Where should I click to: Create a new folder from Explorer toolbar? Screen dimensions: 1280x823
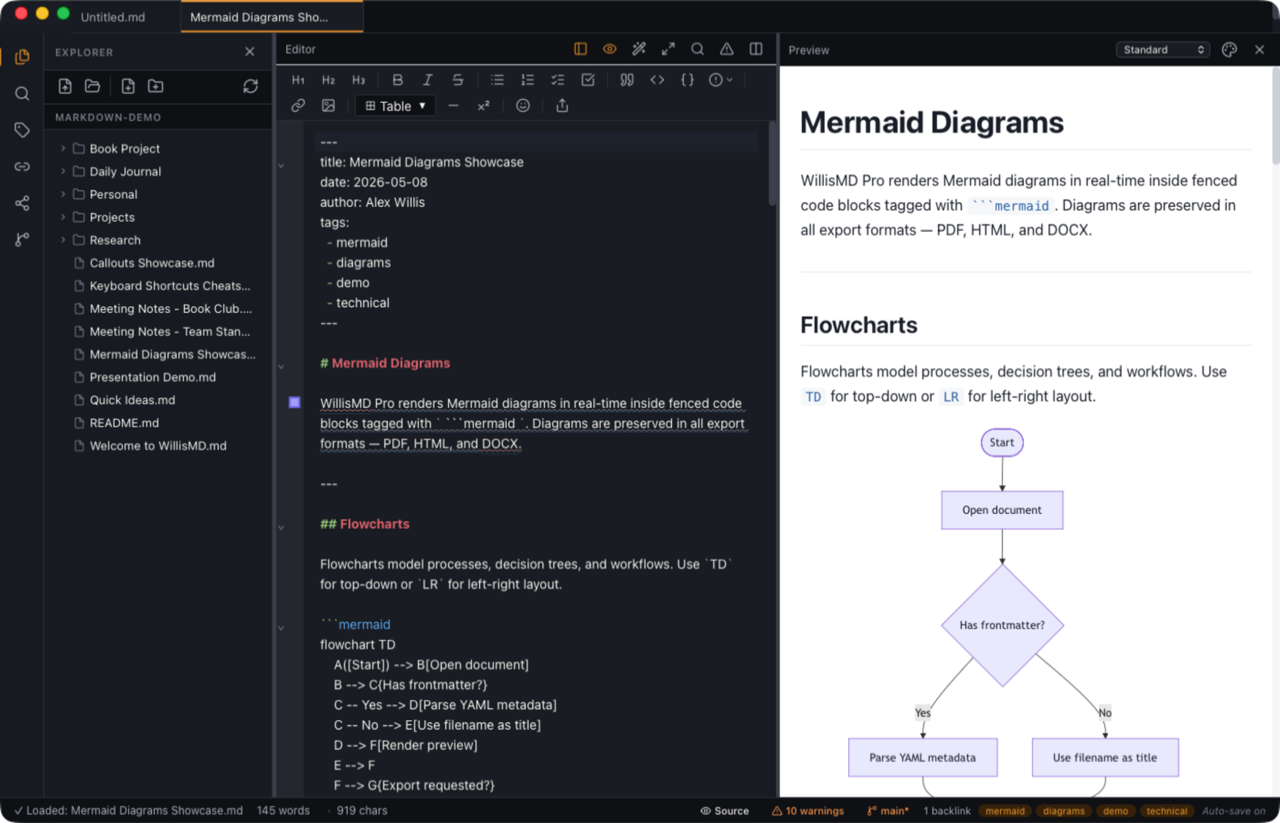155,86
